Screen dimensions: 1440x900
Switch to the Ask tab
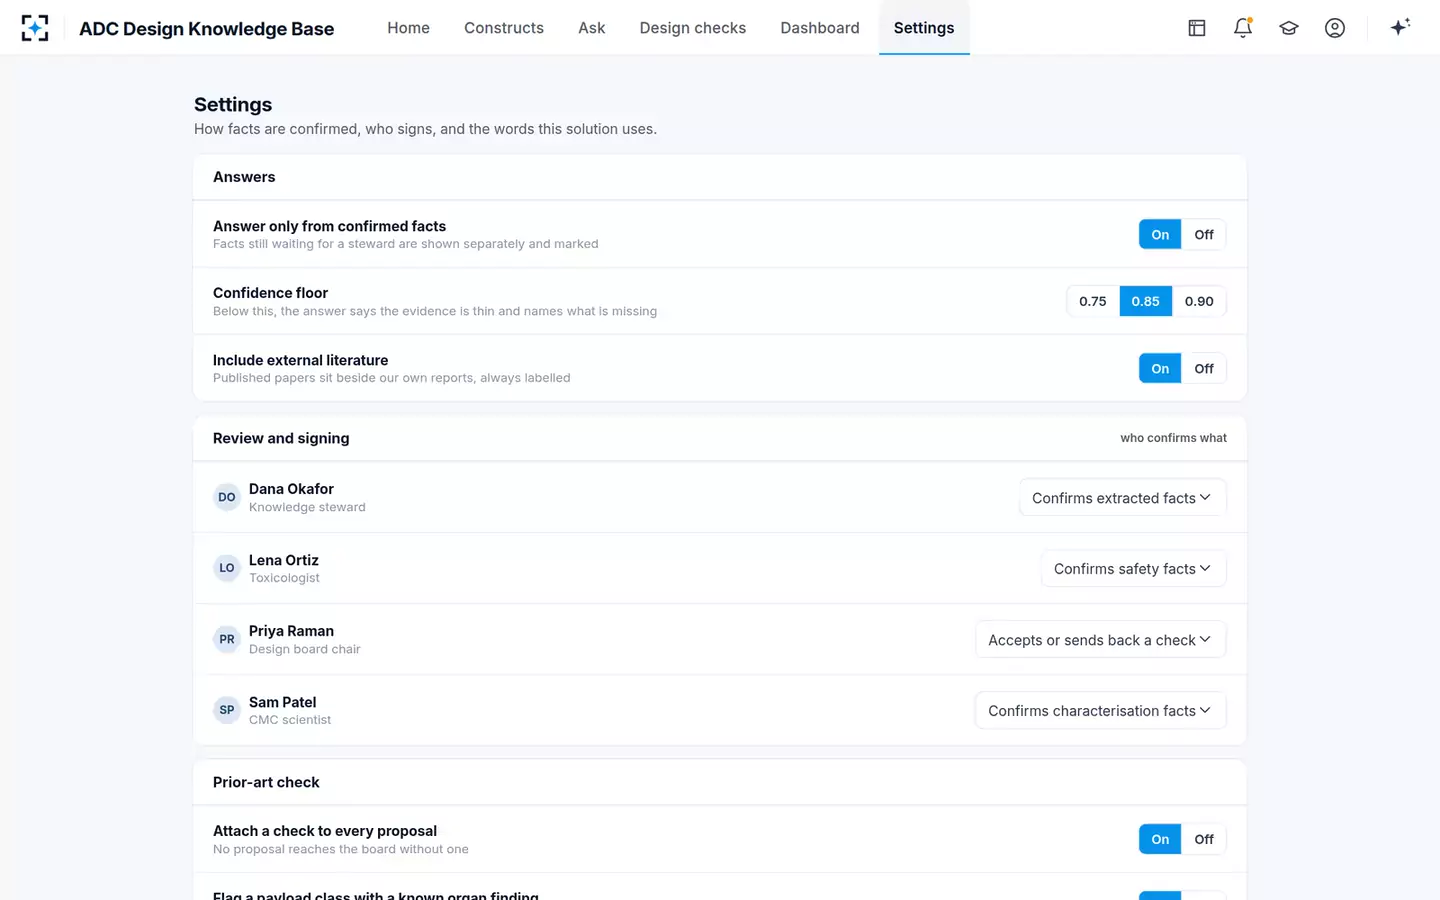(x=592, y=28)
